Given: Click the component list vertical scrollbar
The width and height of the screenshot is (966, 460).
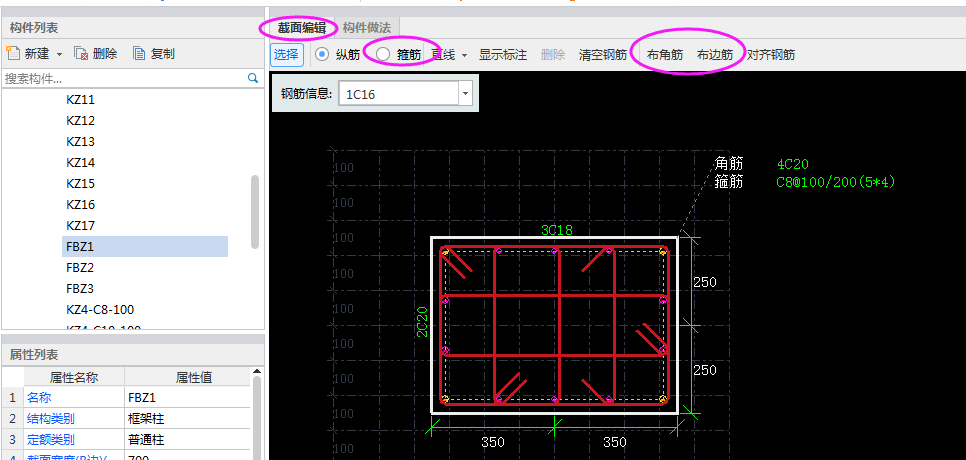Looking at the screenshot, I should click(x=255, y=211).
